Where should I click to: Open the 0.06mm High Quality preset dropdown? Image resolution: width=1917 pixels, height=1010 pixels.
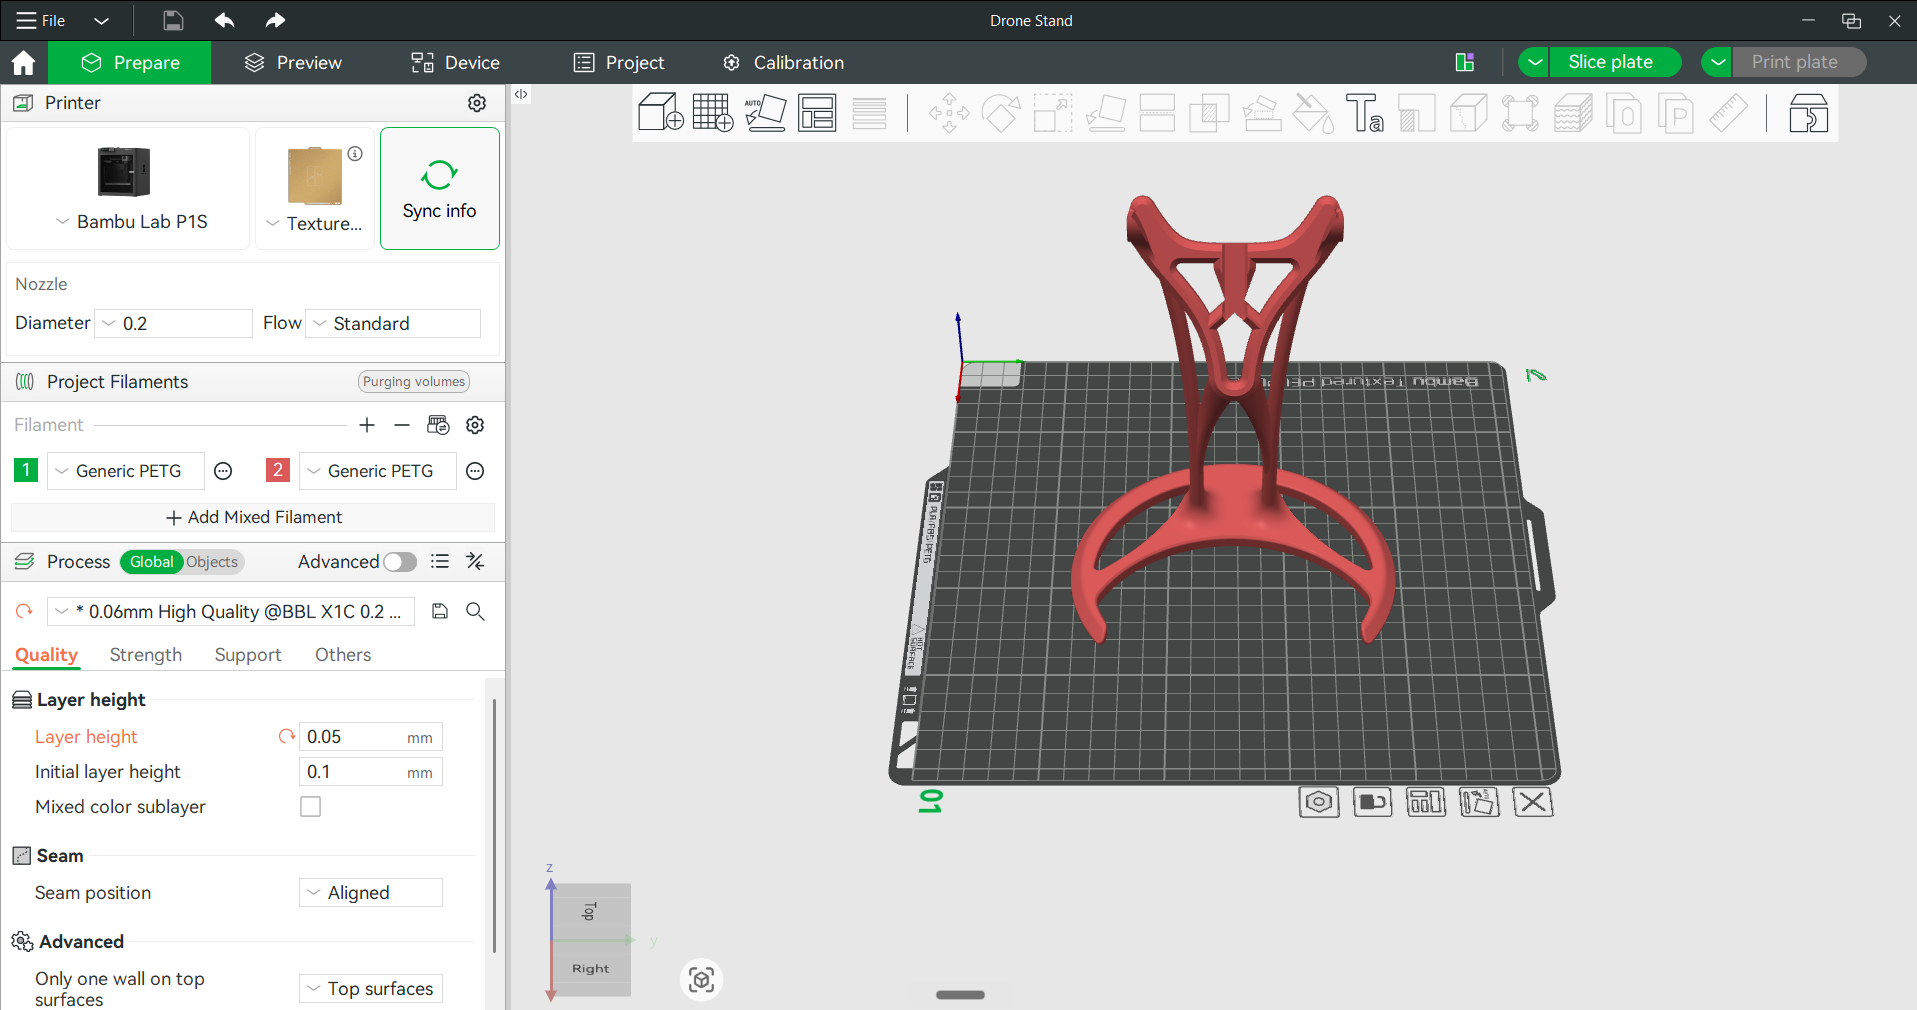(231, 611)
